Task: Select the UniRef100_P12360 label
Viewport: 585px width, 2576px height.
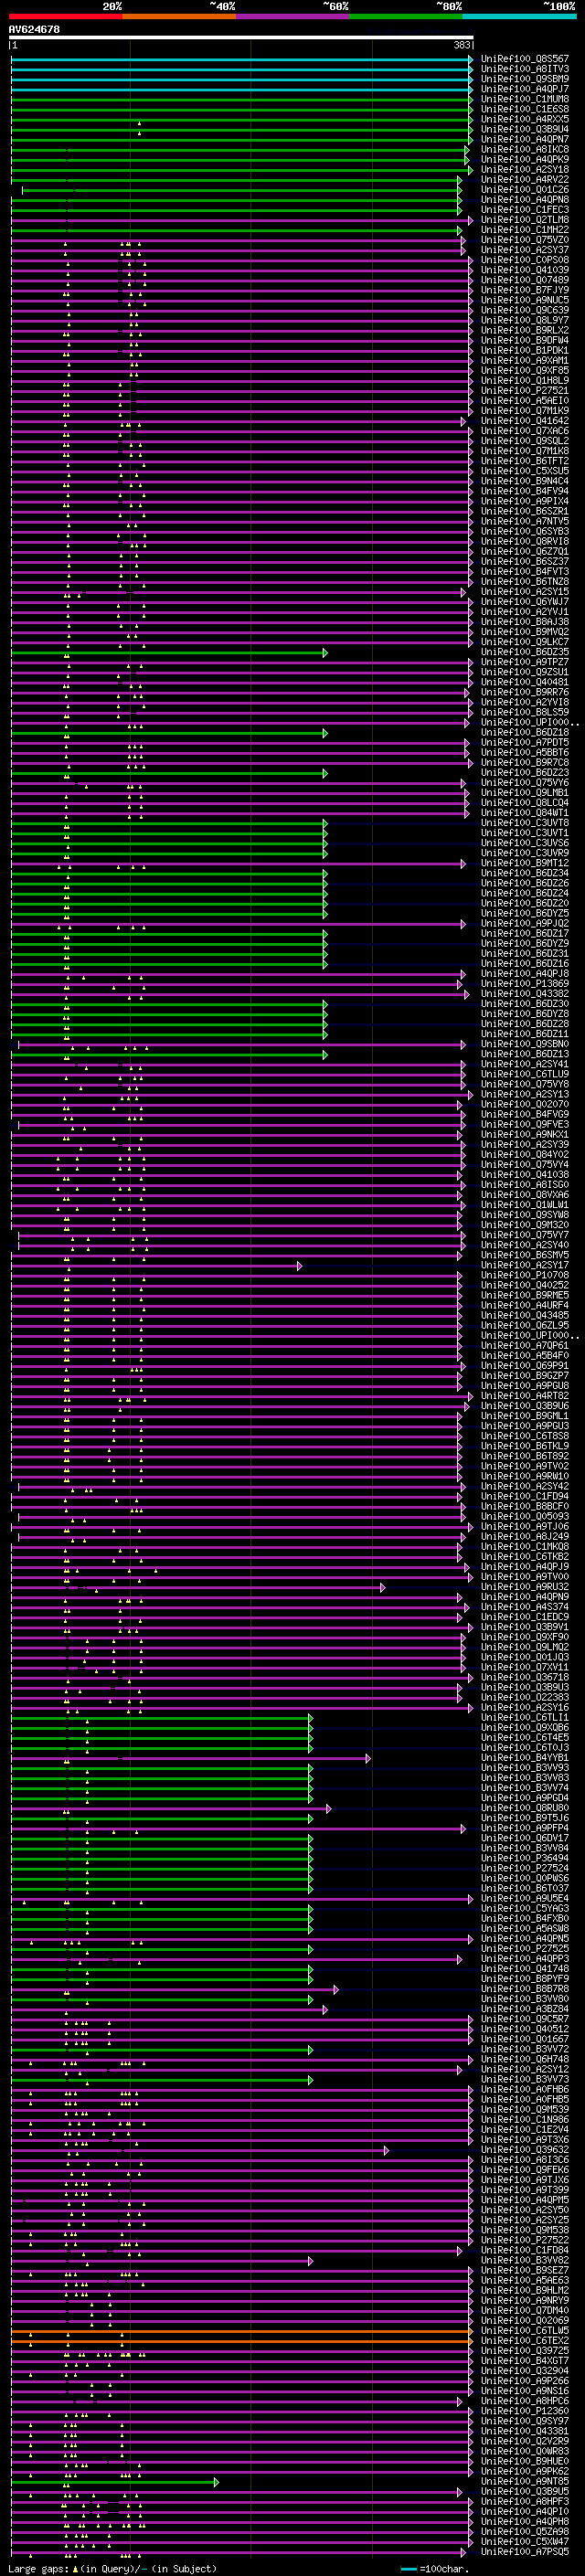Action: pyautogui.click(x=525, y=2412)
